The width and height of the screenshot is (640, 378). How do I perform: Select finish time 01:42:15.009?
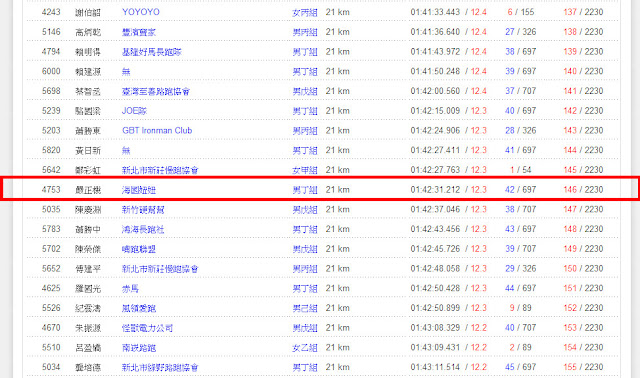coord(435,111)
